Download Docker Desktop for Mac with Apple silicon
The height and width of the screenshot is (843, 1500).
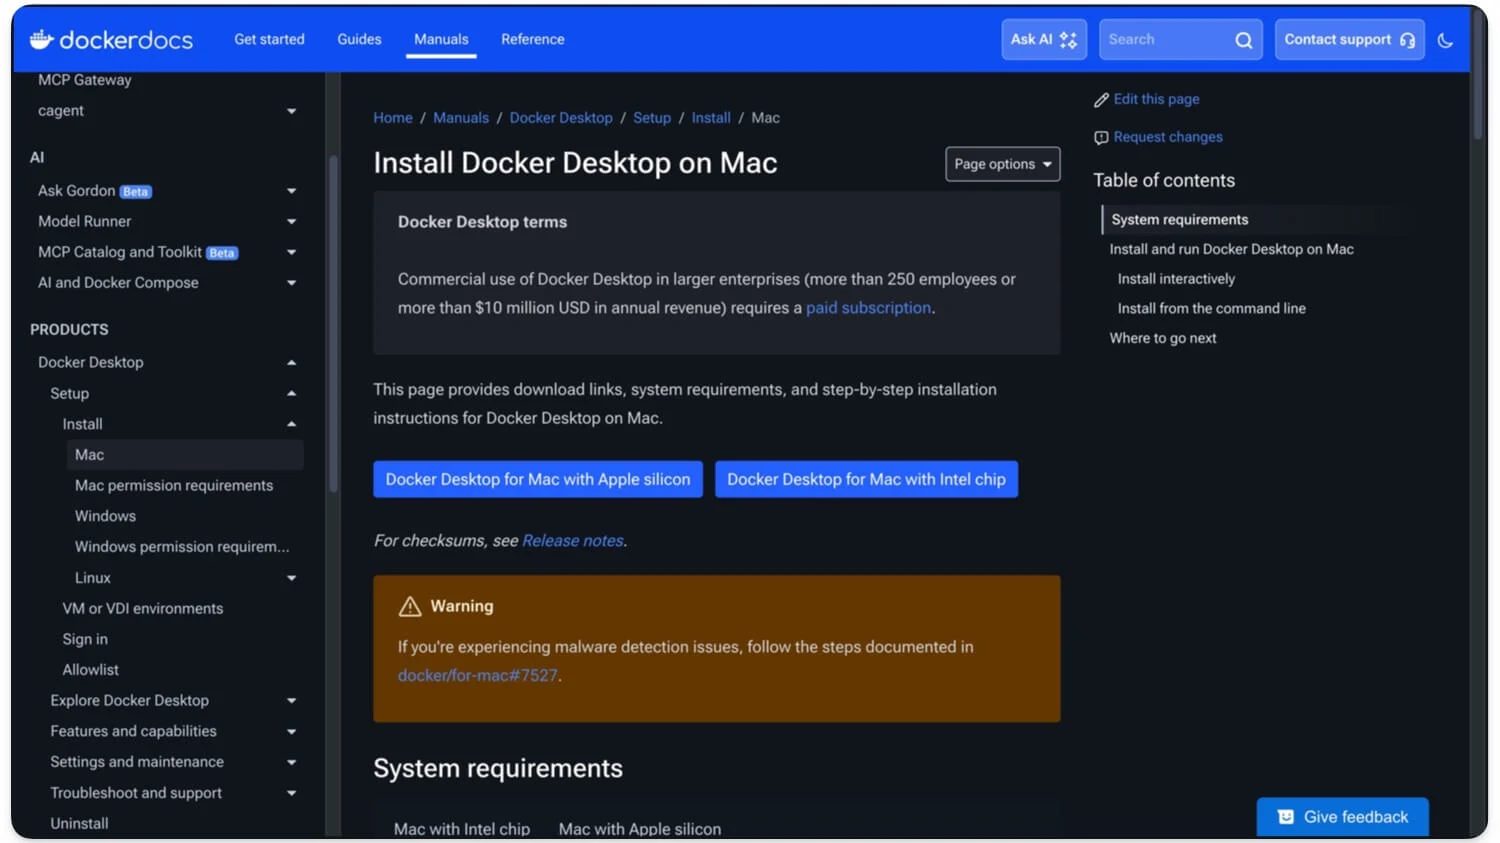point(538,479)
